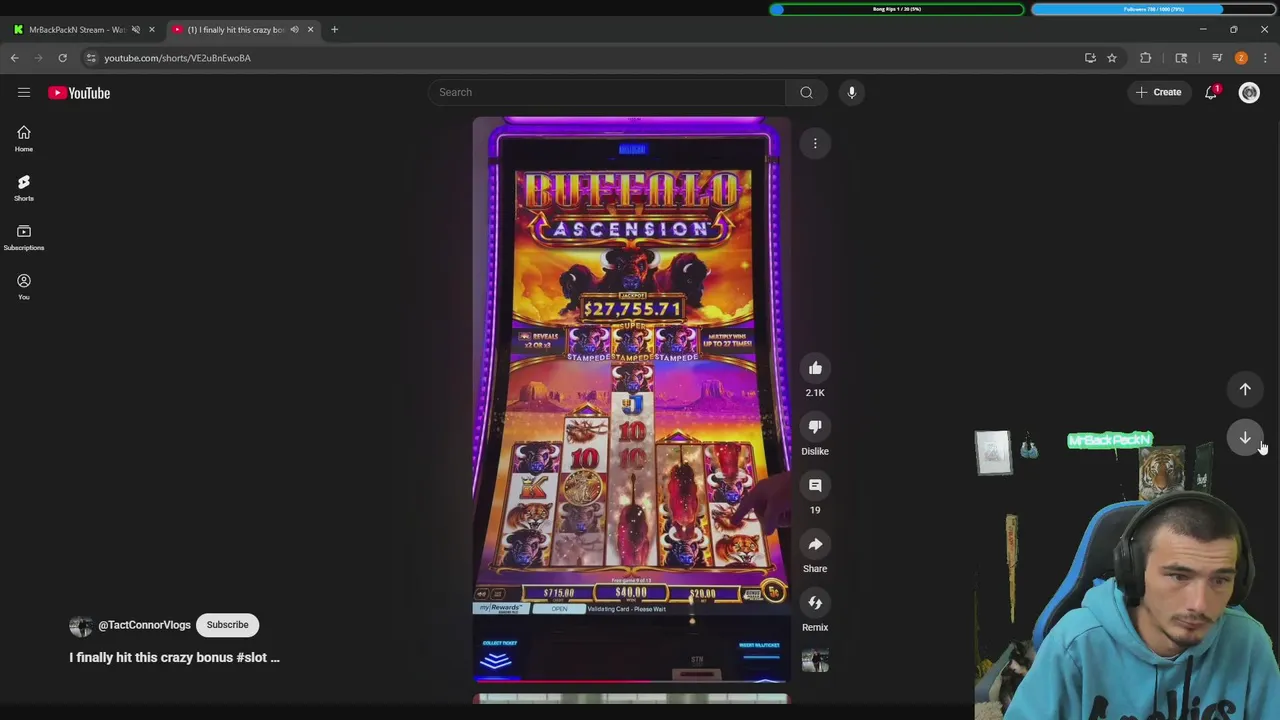Click the address bar URL
The image size is (1280, 720).
pos(177,58)
